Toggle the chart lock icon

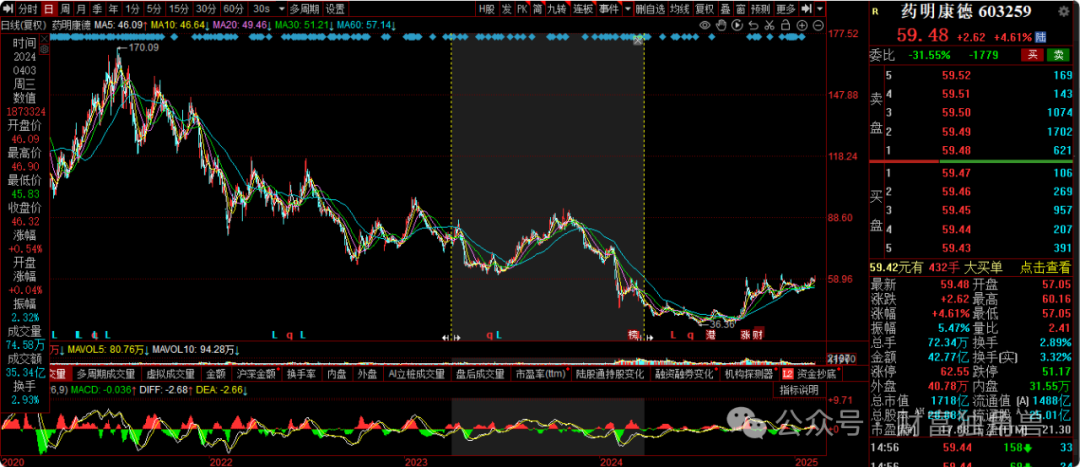785,25
